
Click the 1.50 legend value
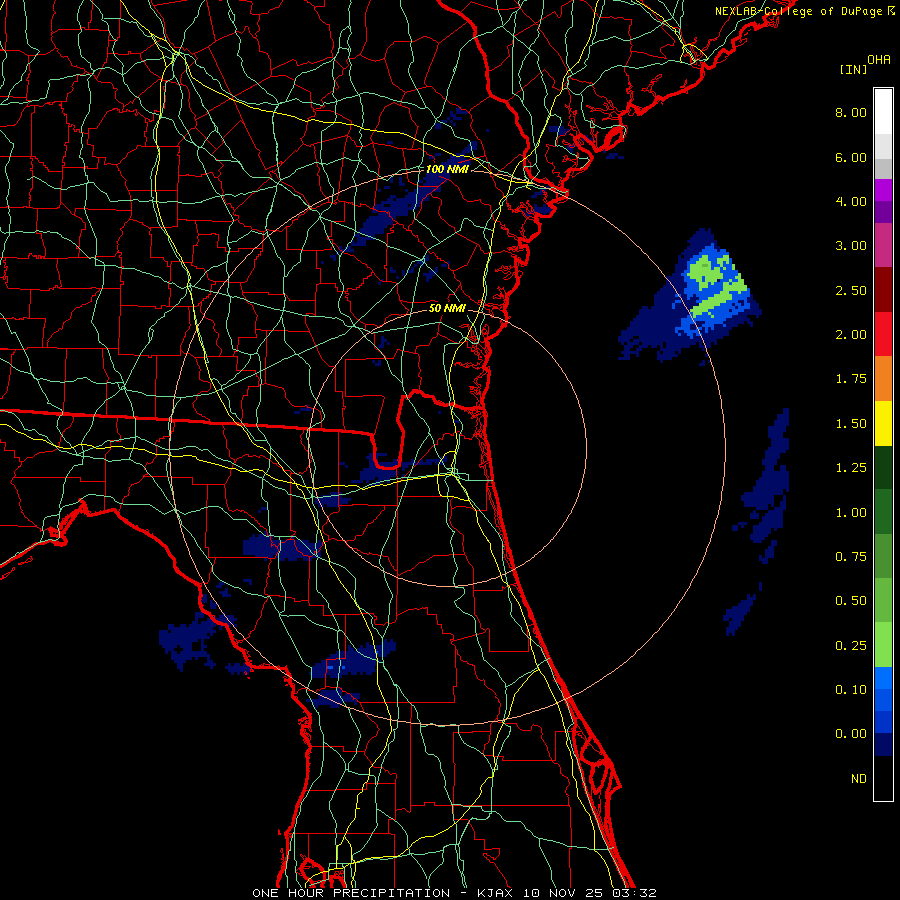point(851,424)
